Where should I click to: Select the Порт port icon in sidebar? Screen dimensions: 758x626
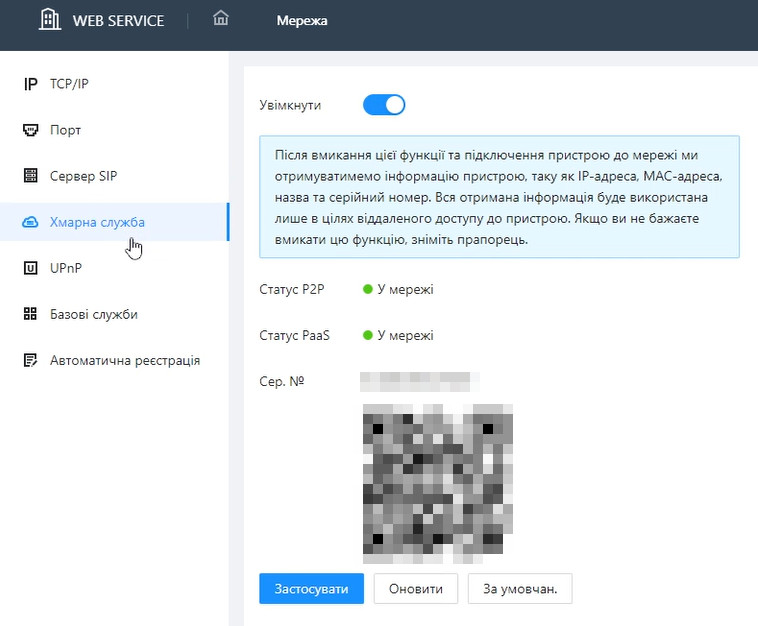30,130
